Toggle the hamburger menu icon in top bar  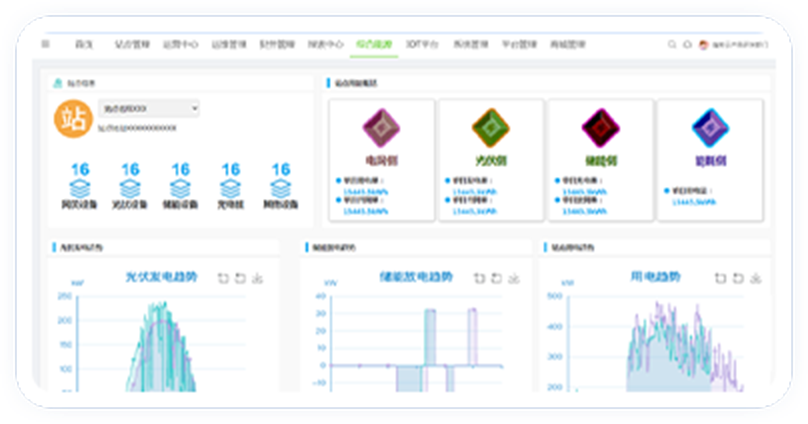[45, 44]
